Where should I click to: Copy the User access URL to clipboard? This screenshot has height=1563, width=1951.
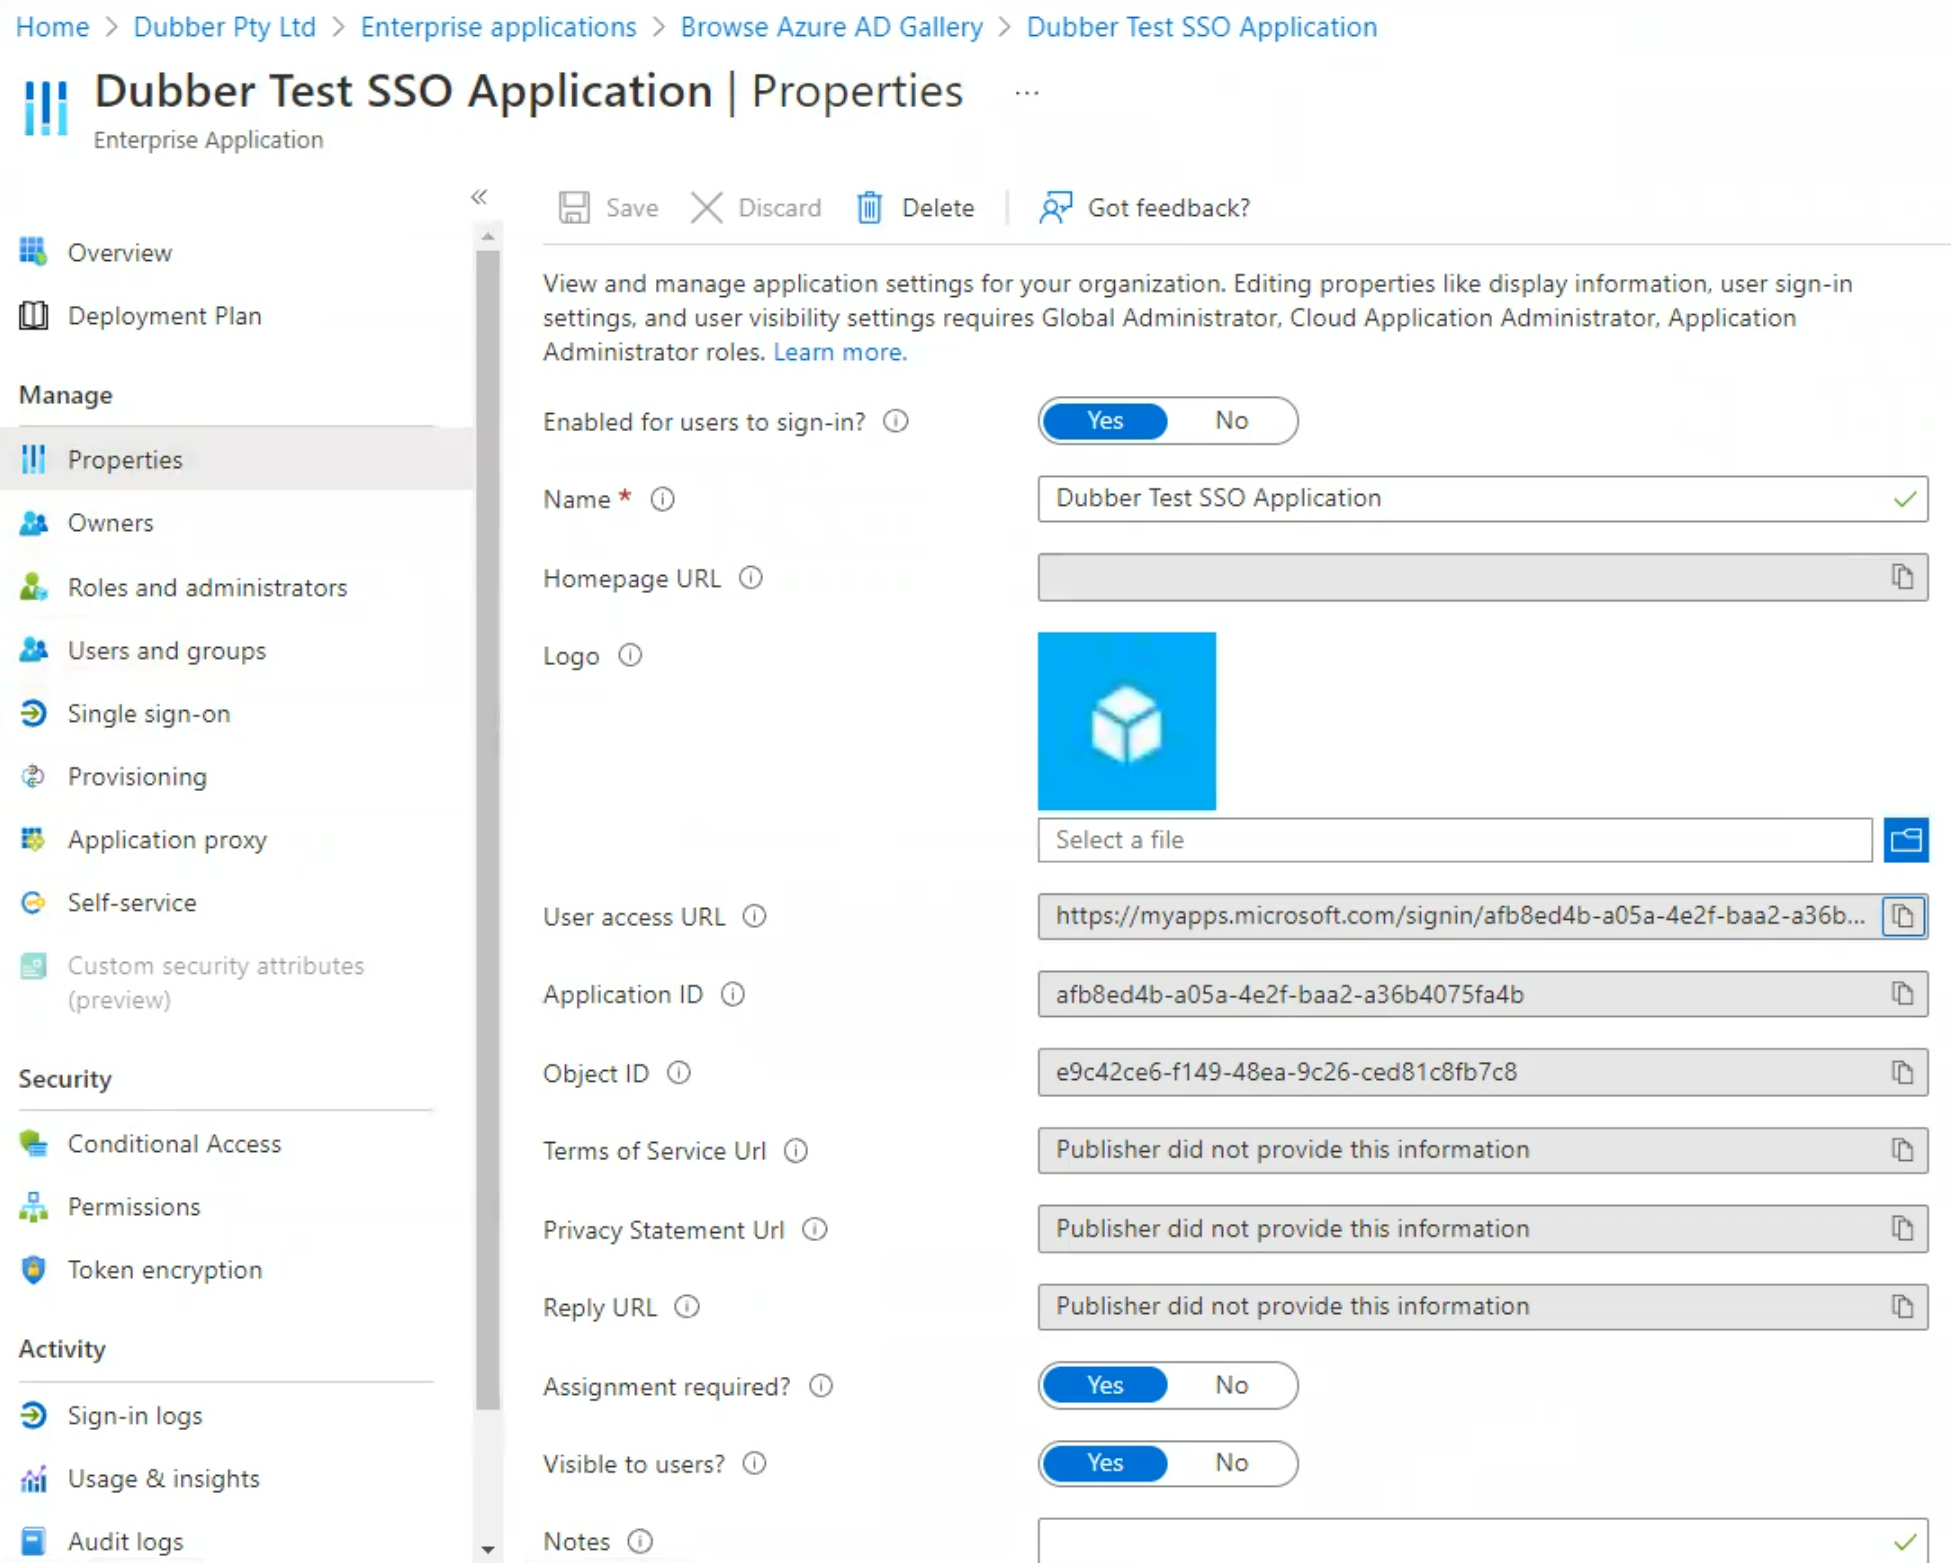1903,916
